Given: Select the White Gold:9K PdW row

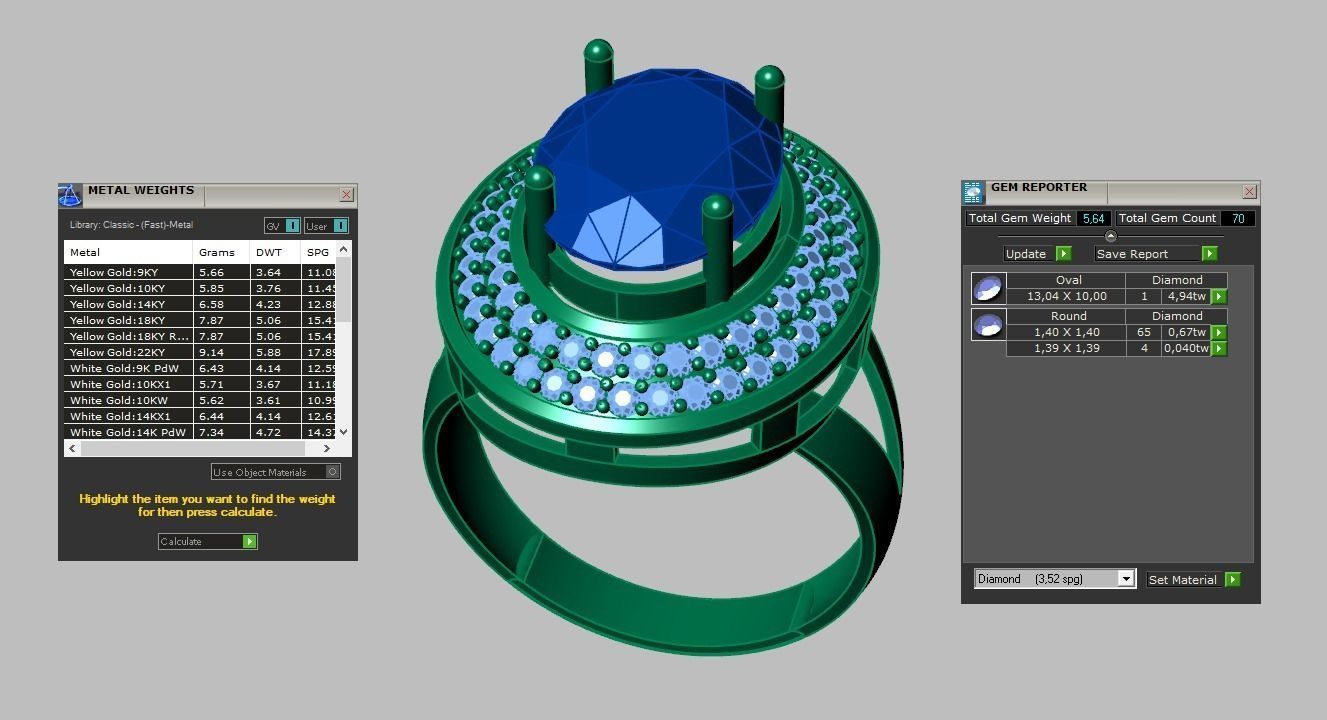Looking at the screenshot, I should 200,368.
